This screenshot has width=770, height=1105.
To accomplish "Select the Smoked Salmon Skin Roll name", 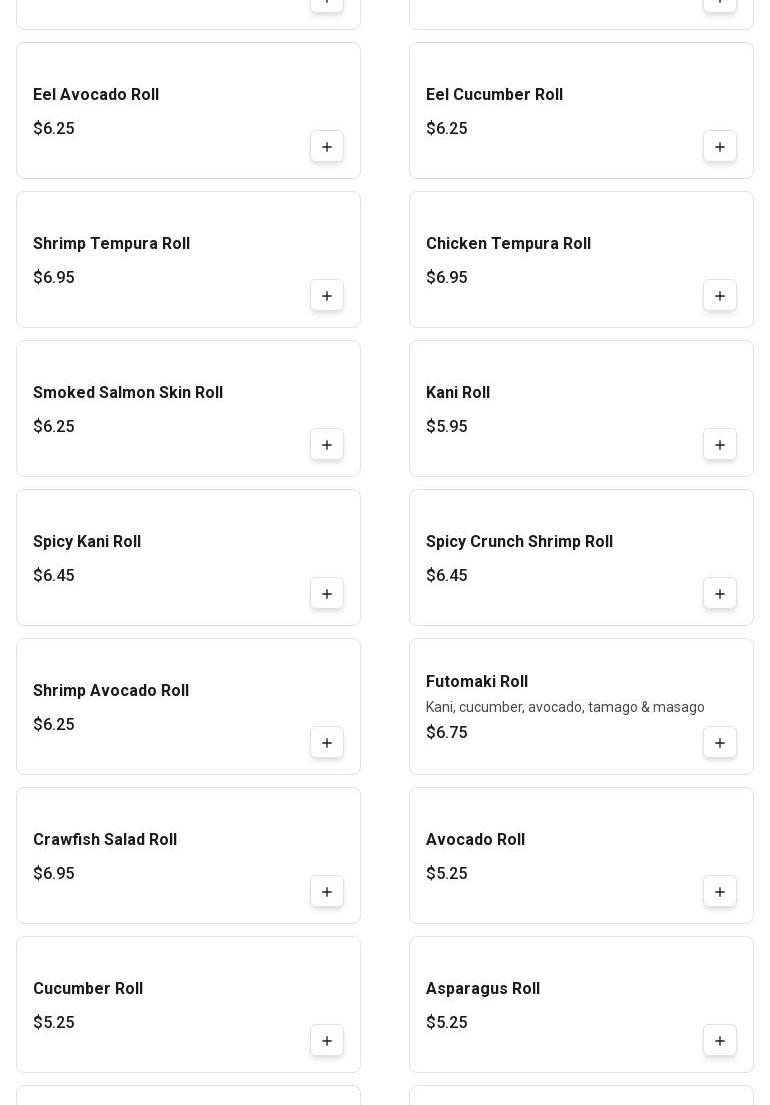I will 128,393.
